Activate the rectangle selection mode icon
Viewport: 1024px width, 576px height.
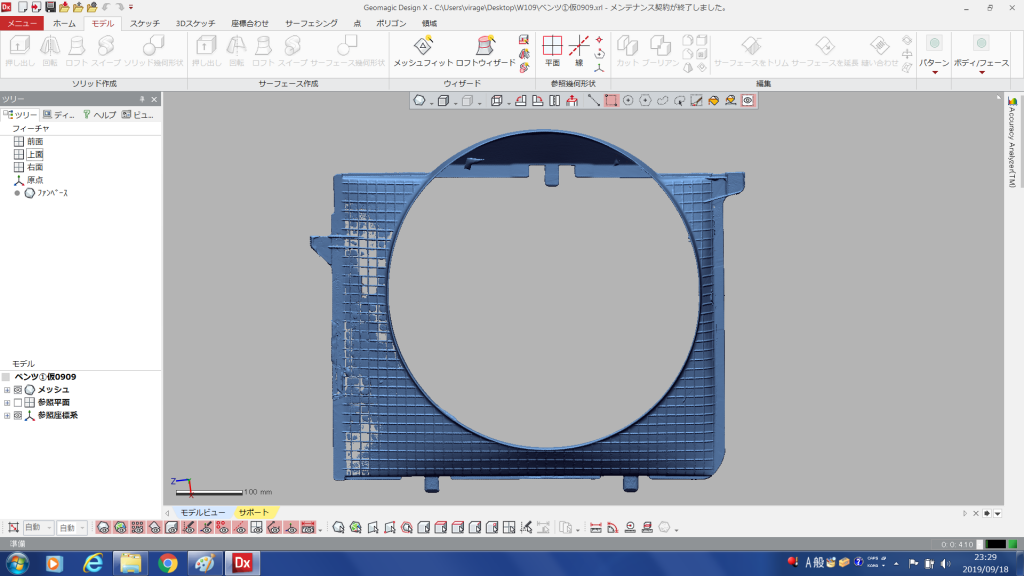pyautogui.click(x=611, y=100)
